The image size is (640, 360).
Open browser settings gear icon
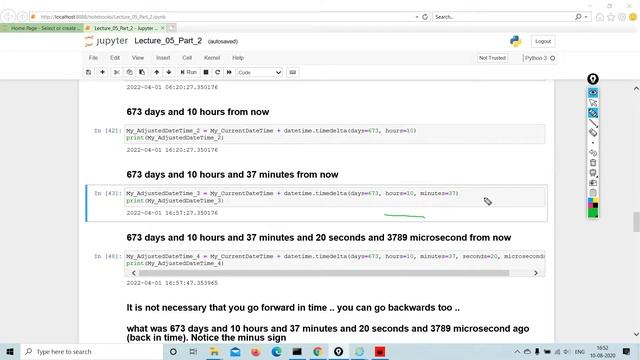tap(622, 17)
